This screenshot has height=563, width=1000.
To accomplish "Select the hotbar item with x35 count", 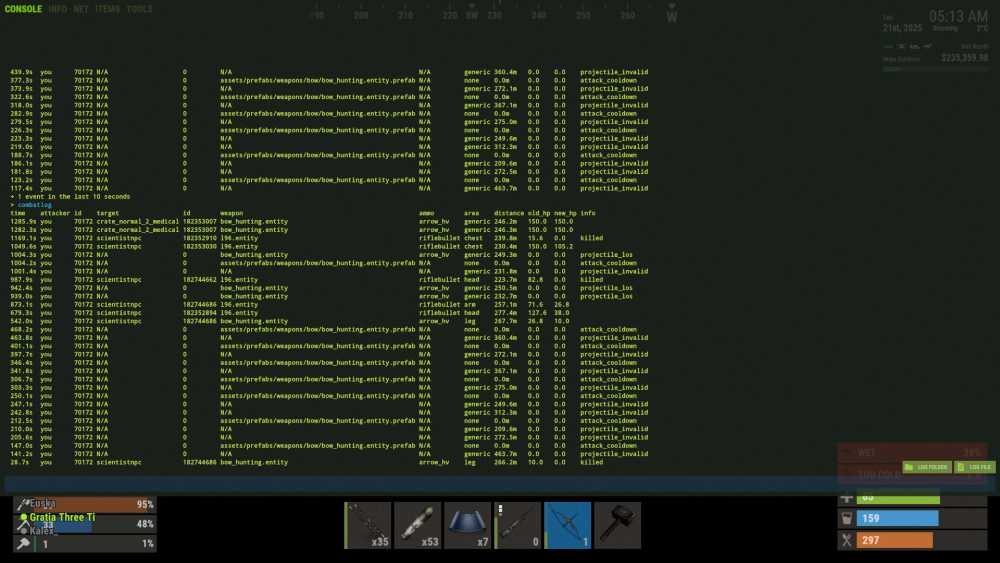I will coord(368,526).
